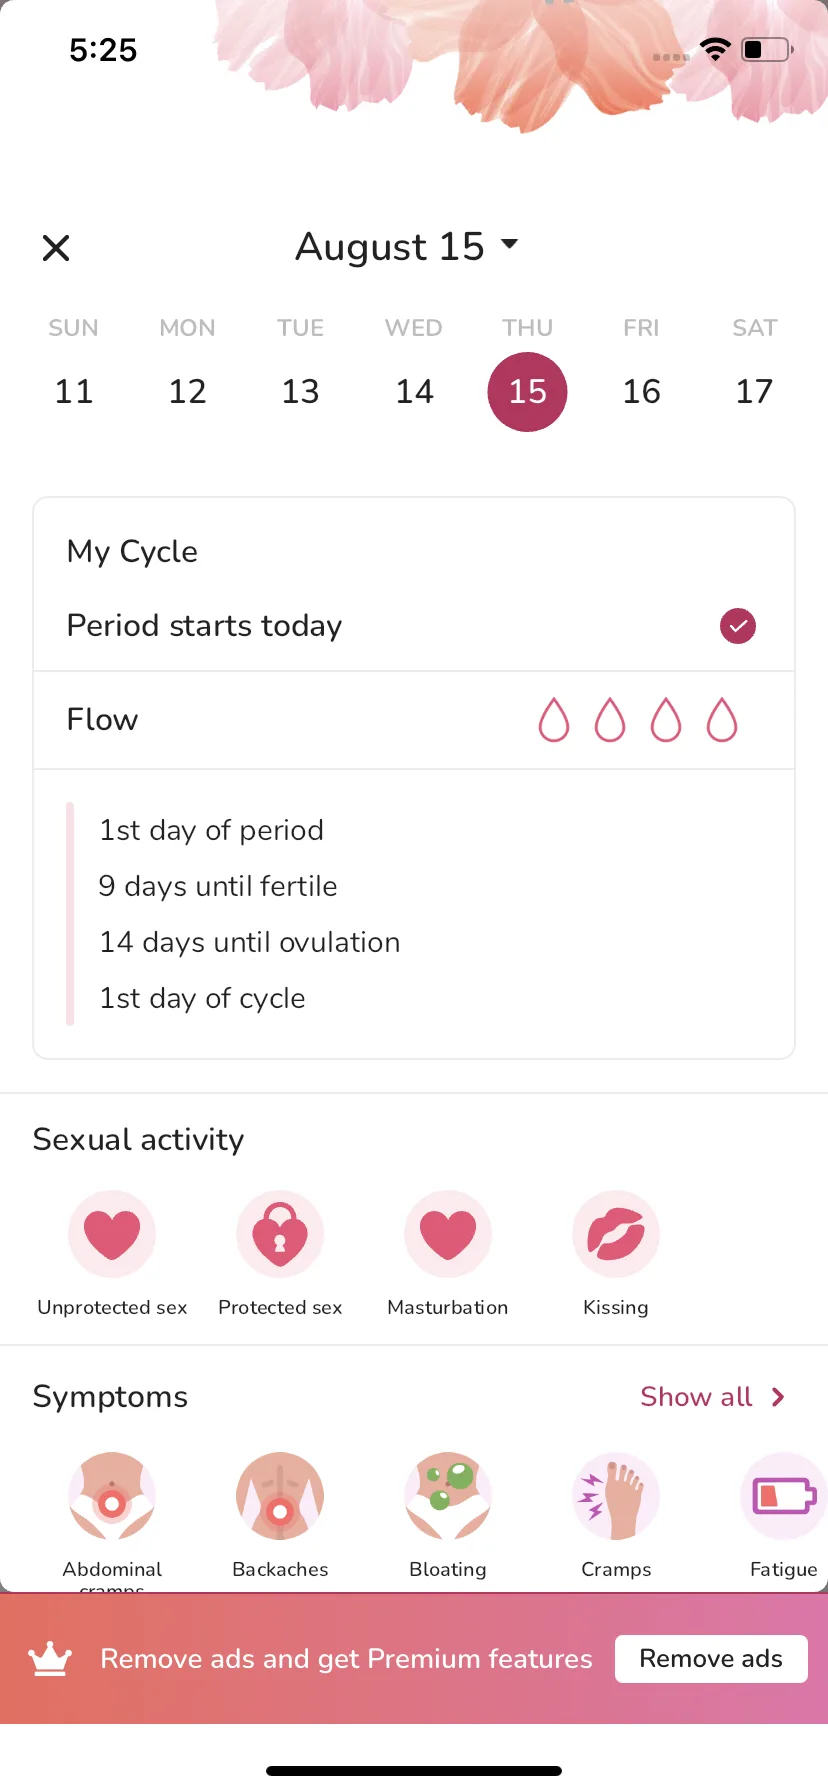This screenshot has width=828, height=1792.
Task: Tap the Remove ads button
Action: (711, 1659)
